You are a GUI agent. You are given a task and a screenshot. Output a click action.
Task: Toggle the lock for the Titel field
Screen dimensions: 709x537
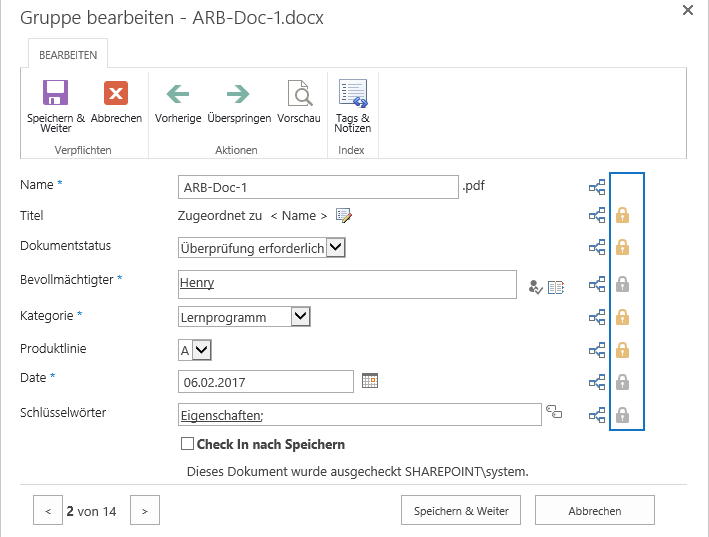pos(623,215)
